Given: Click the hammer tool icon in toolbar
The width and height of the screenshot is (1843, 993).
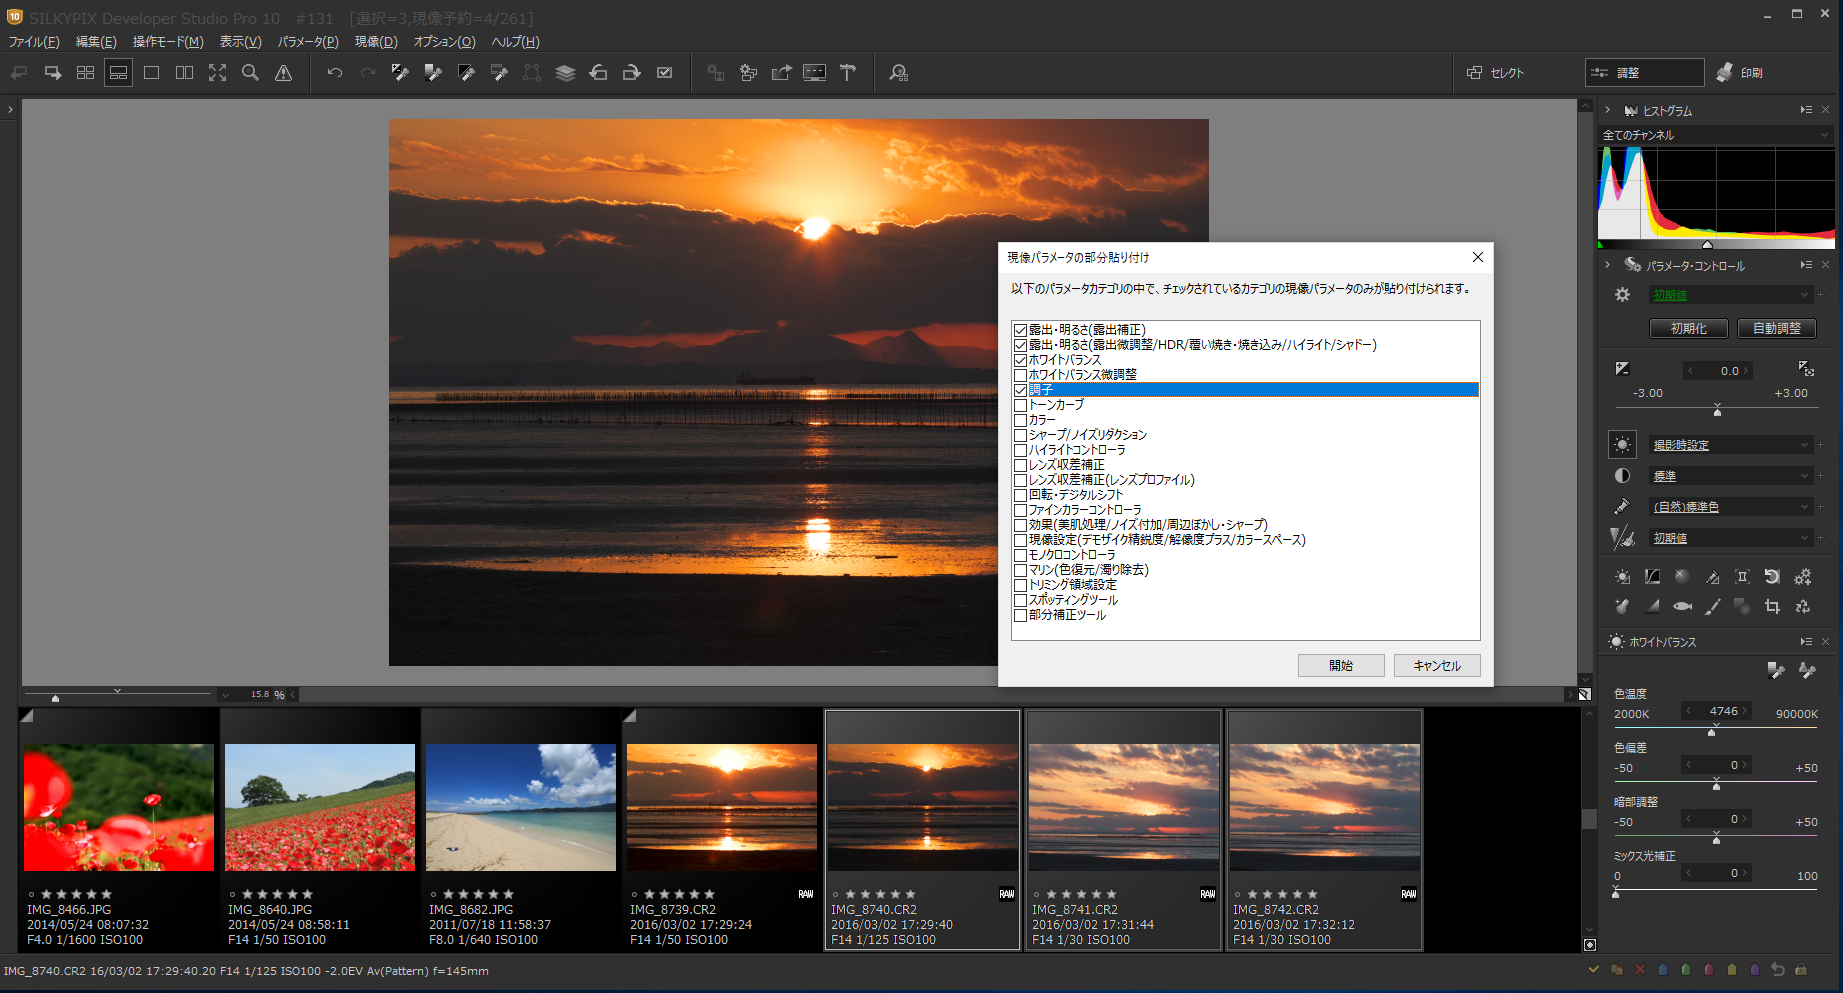Looking at the screenshot, I should coord(848,73).
